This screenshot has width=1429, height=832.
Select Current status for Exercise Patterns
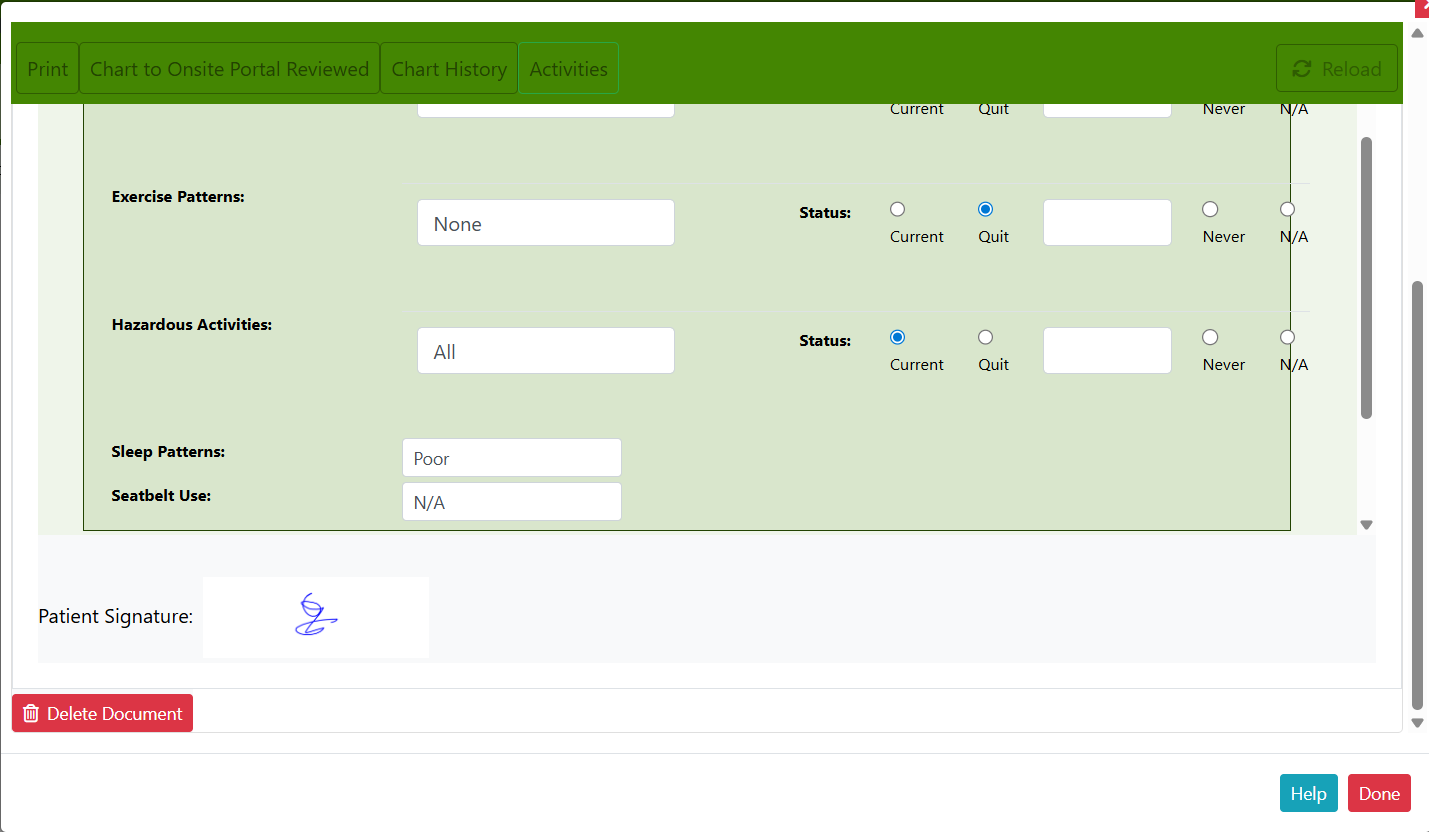coord(897,209)
